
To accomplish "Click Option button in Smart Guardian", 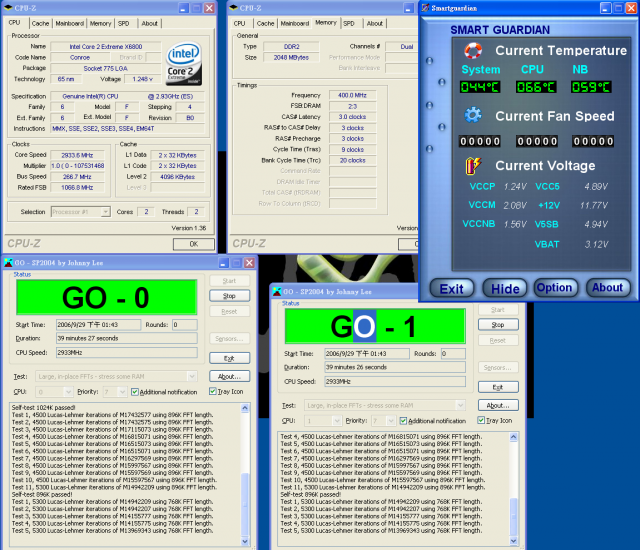I will [x=556, y=288].
